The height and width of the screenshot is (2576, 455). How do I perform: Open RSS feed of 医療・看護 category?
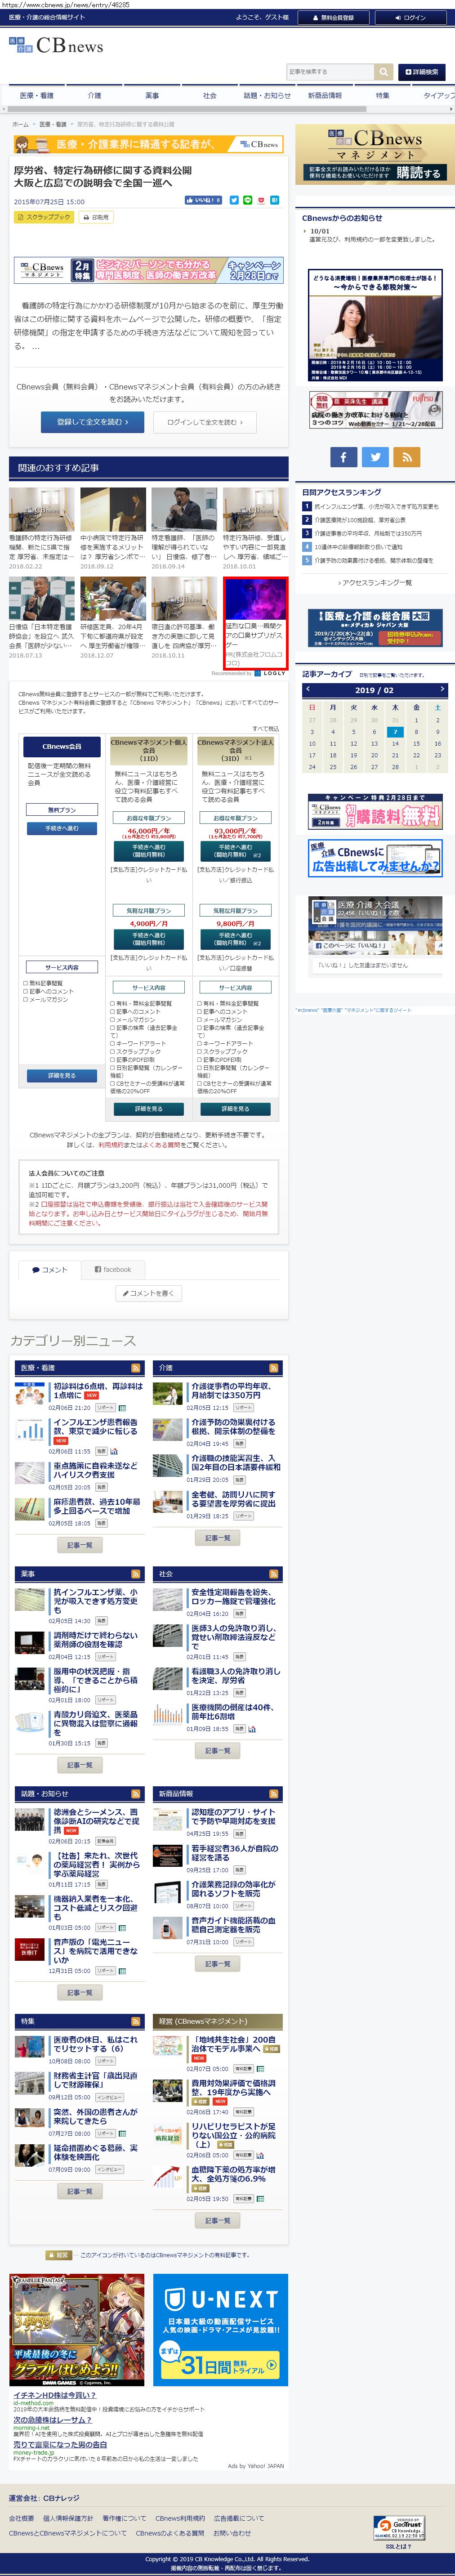coord(135,1367)
